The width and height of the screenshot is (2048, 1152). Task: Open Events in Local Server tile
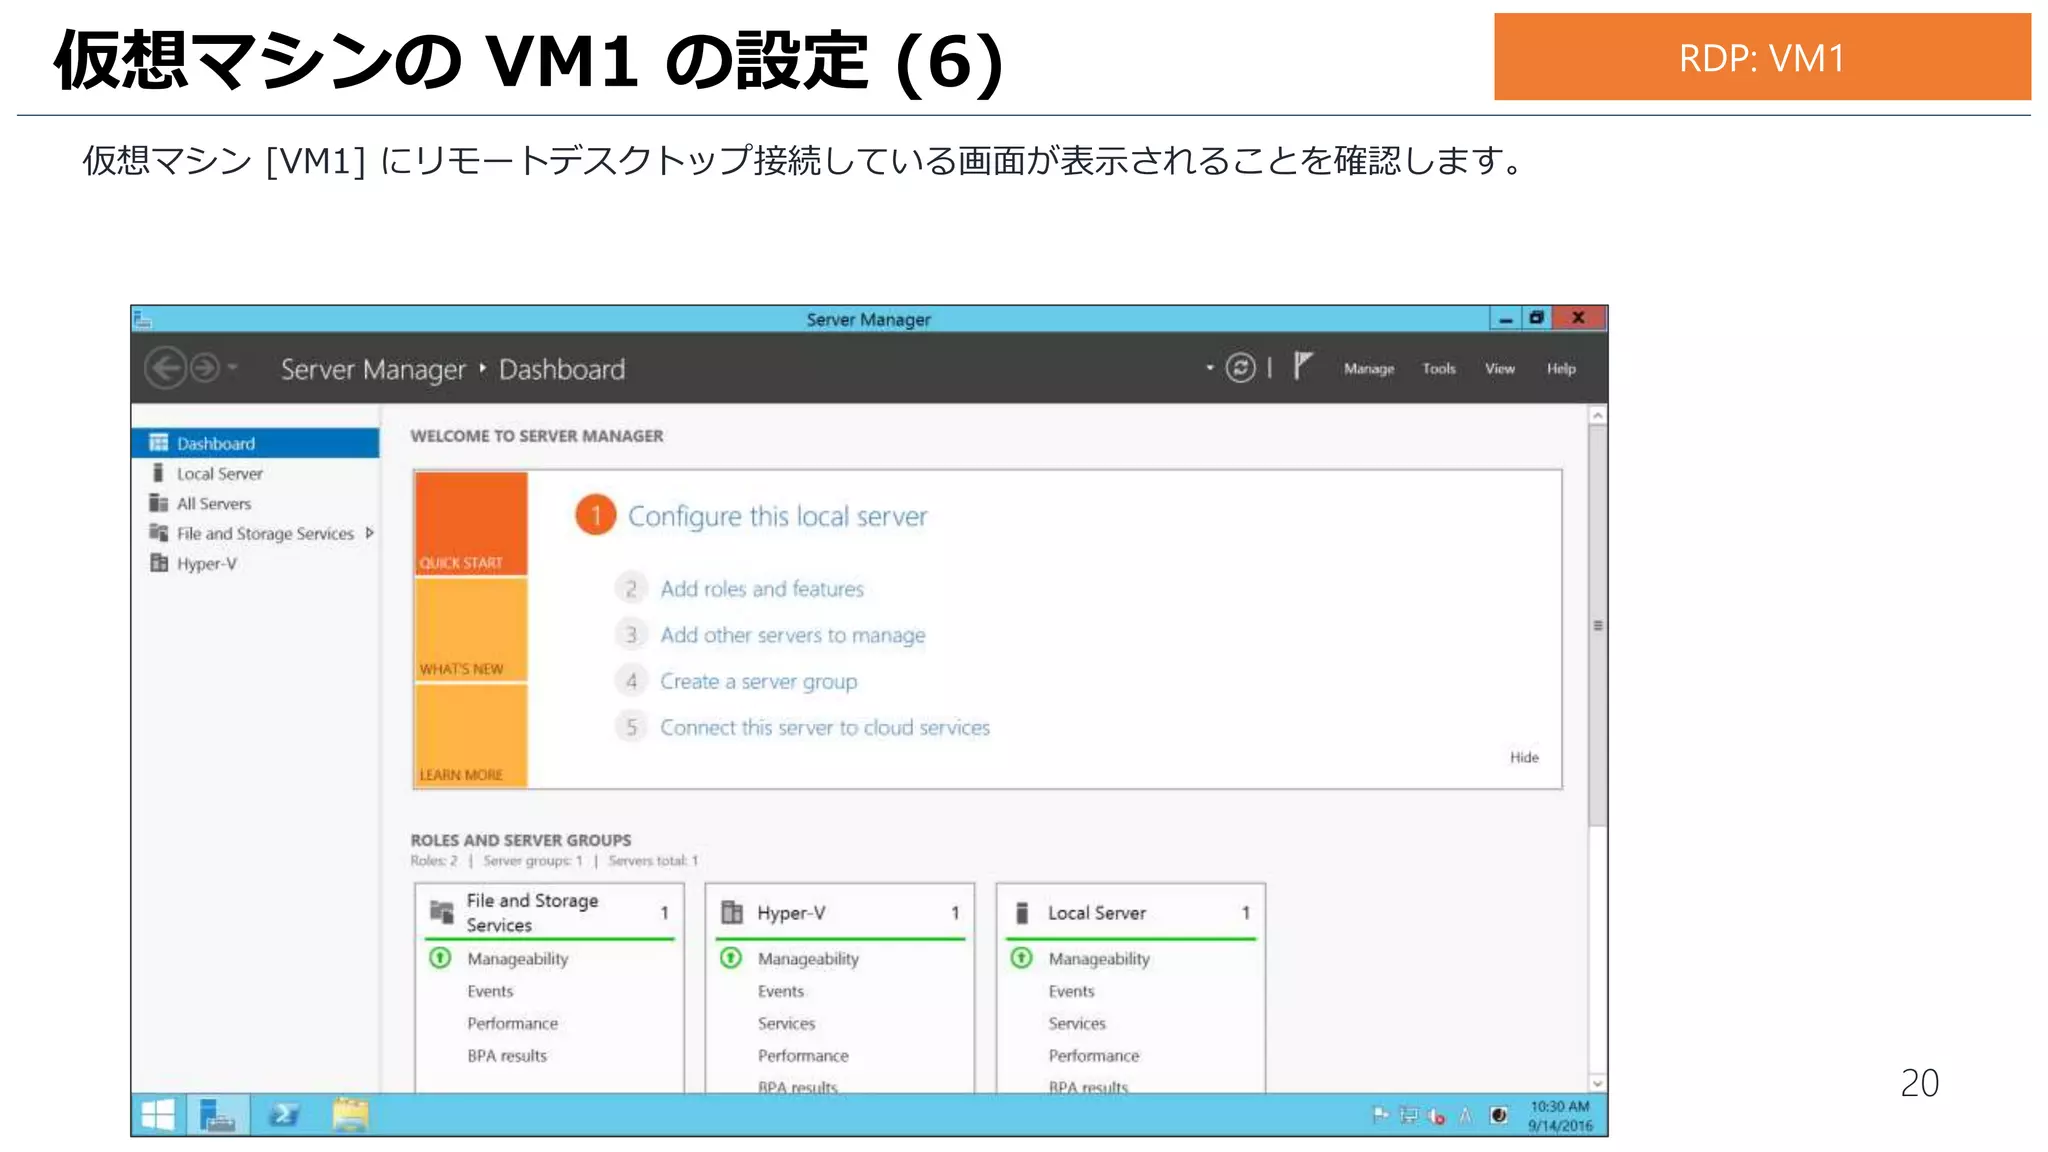click(x=1071, y=991)
